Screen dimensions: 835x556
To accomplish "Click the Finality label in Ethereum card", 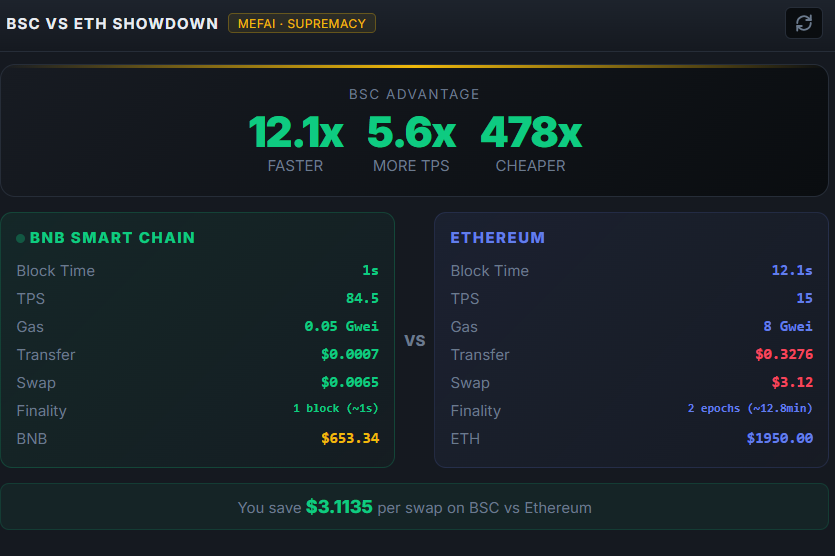I will (476, 411).
